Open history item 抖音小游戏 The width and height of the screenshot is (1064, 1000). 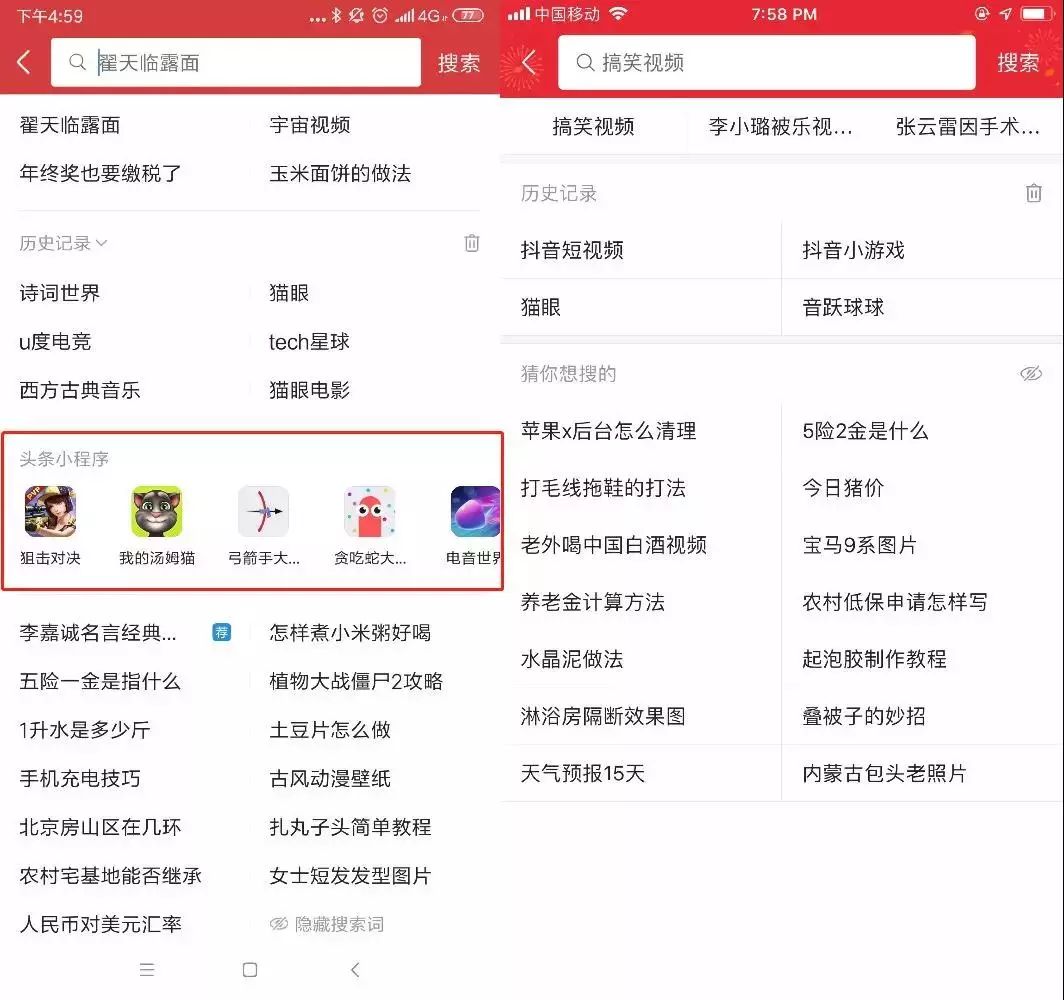pyautogui.click(x=854, y=250)
